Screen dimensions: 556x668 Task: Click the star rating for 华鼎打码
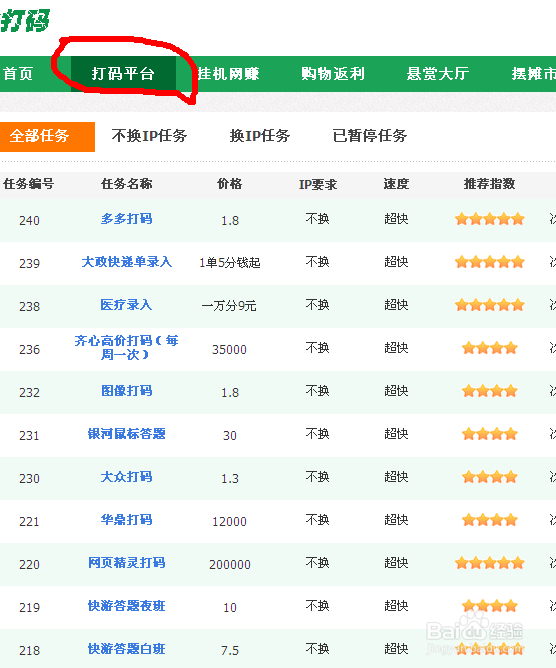click(x=490, y=520)
